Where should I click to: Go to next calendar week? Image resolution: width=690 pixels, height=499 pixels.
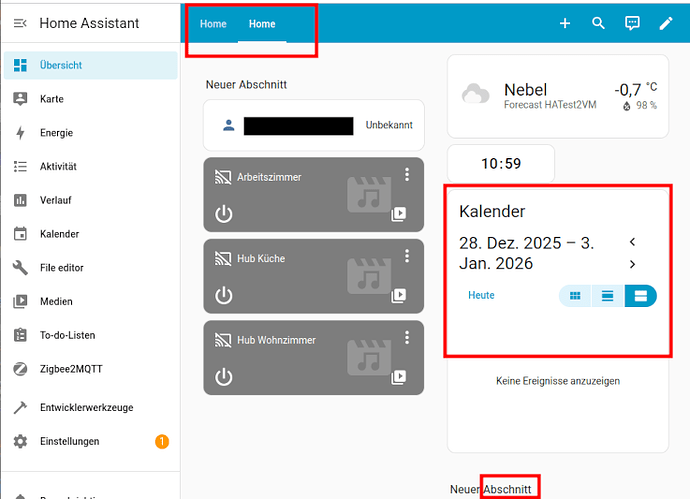[x=632, y=264]
